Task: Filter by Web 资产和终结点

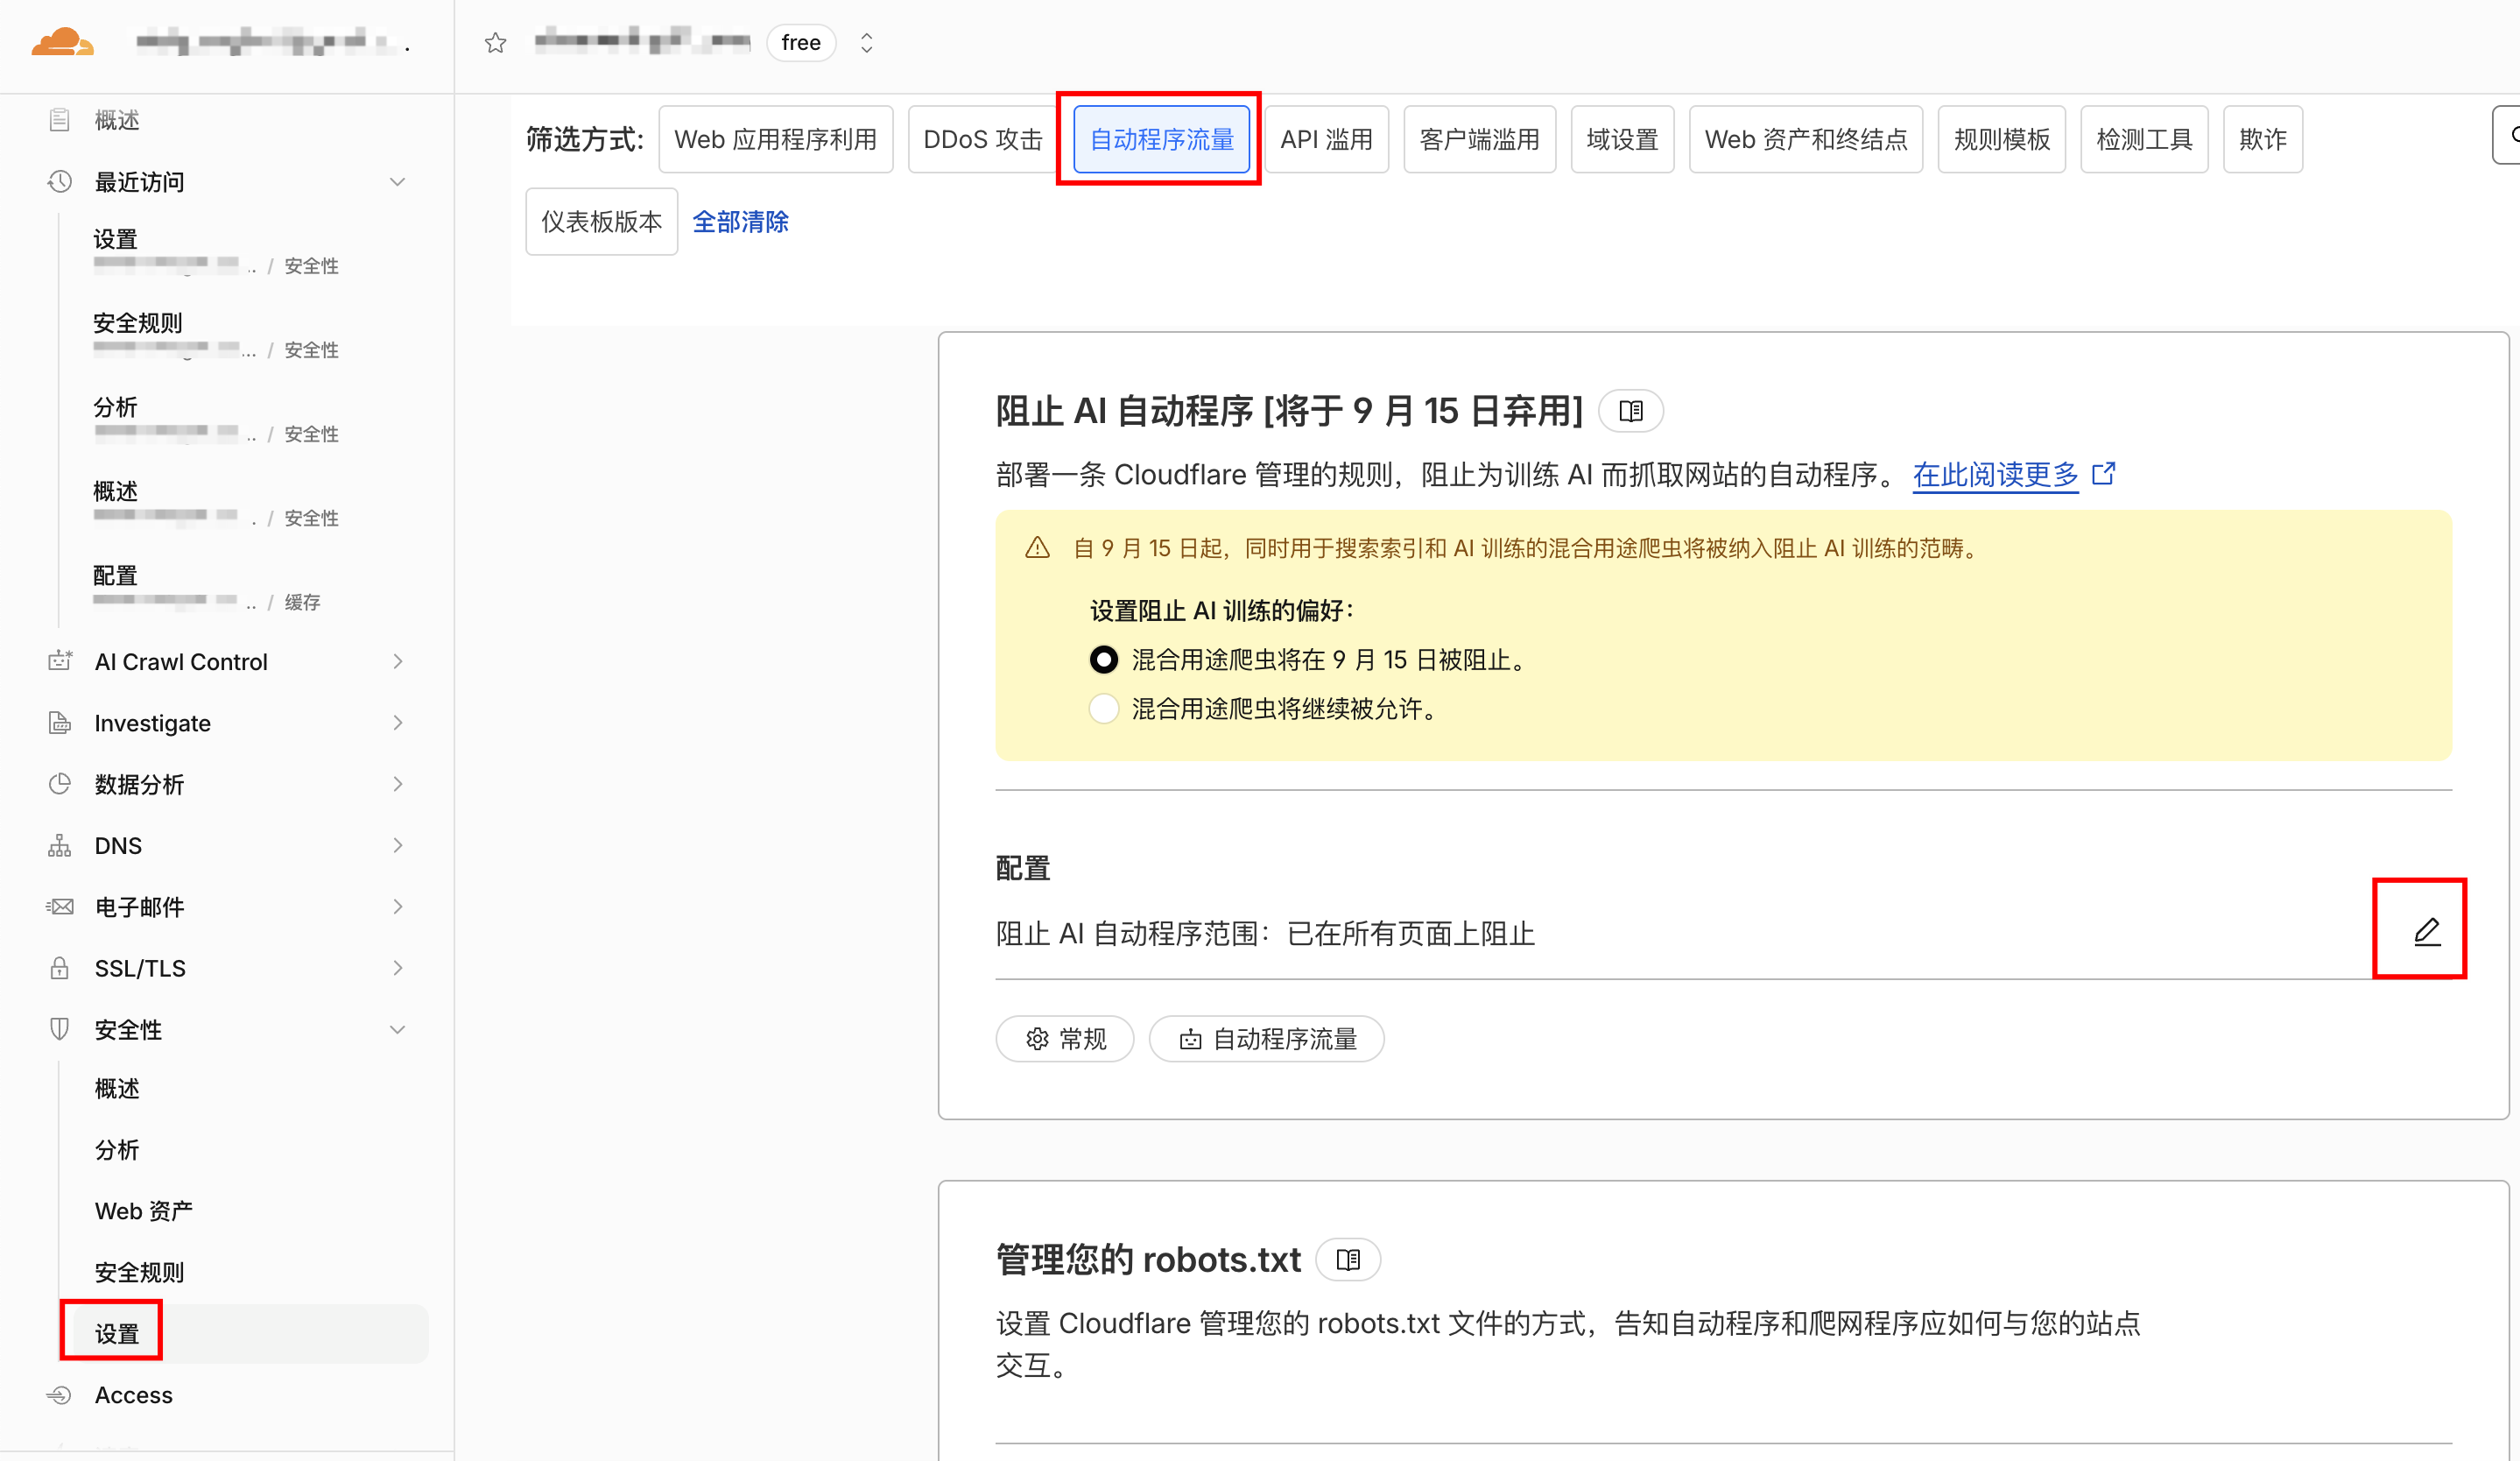Action: tap(1806, 139)
